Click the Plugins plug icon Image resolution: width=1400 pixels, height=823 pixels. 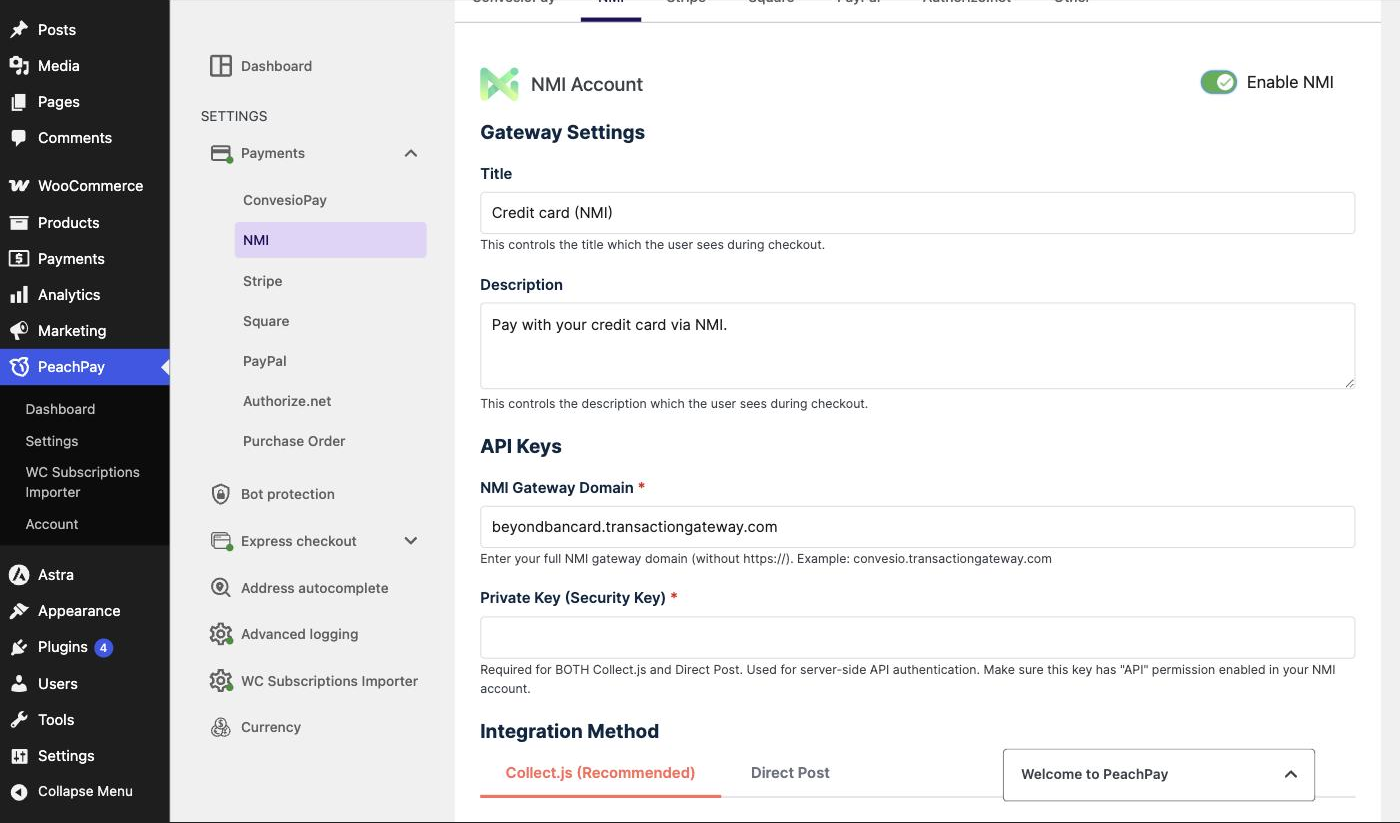pyautogui.click(x=19, y=647)
